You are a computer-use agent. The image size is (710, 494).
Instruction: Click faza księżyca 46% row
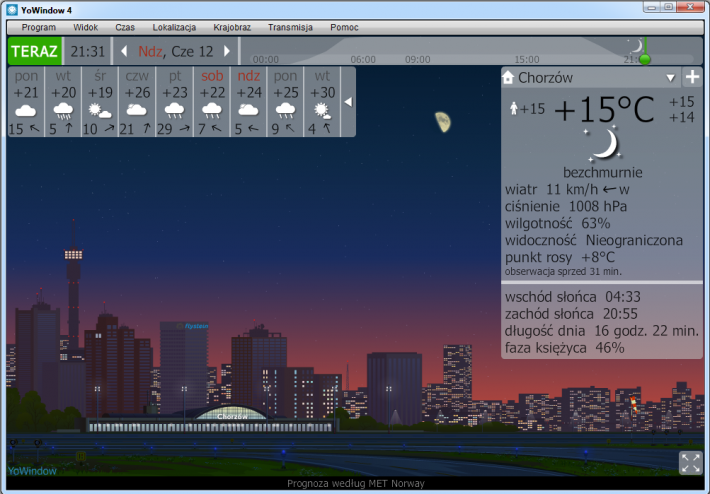coord(565,348)
